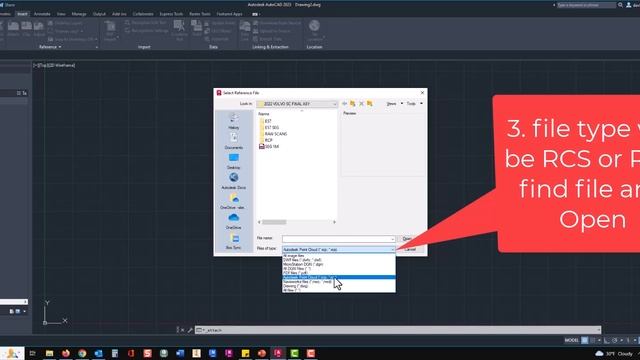Open the Tools menu in the dialog

point(414,104)
